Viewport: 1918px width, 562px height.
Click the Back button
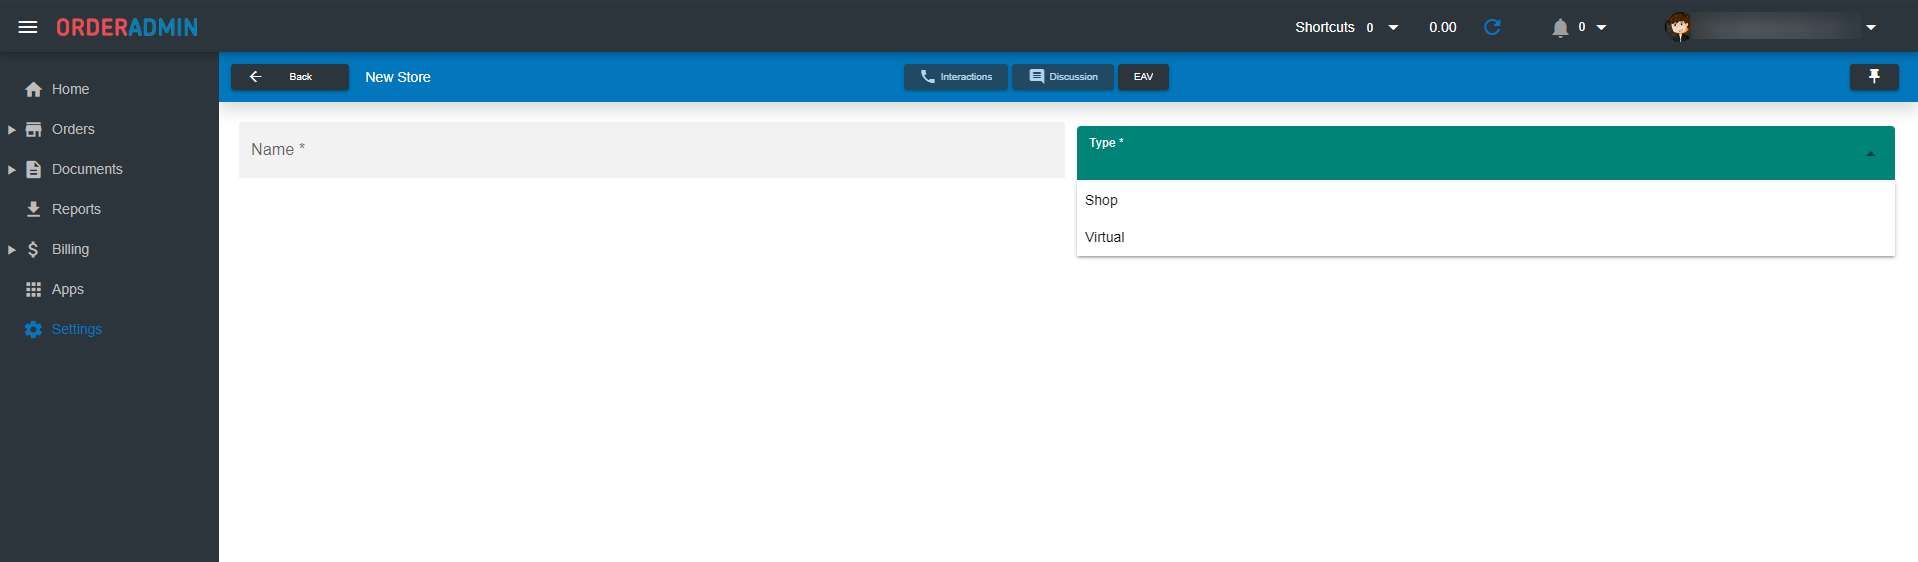[290, 77]
